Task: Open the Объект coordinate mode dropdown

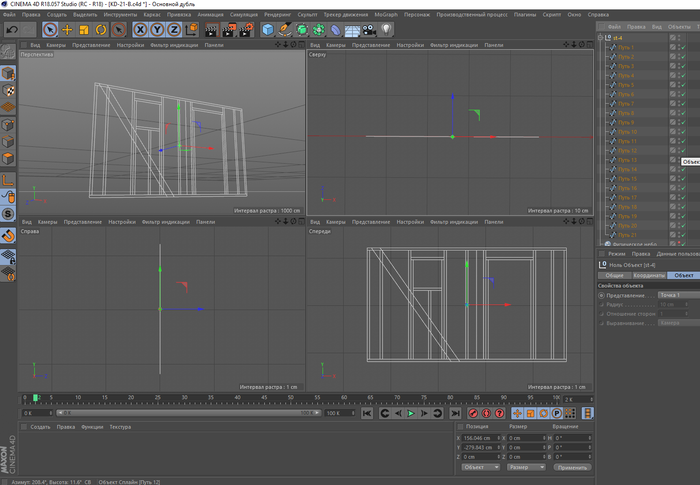Action: [481, 467]
